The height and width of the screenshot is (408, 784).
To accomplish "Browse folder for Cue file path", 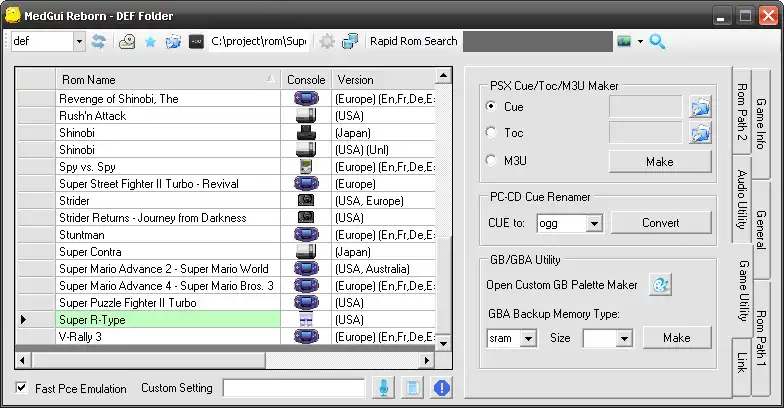I will pos(700,106).
